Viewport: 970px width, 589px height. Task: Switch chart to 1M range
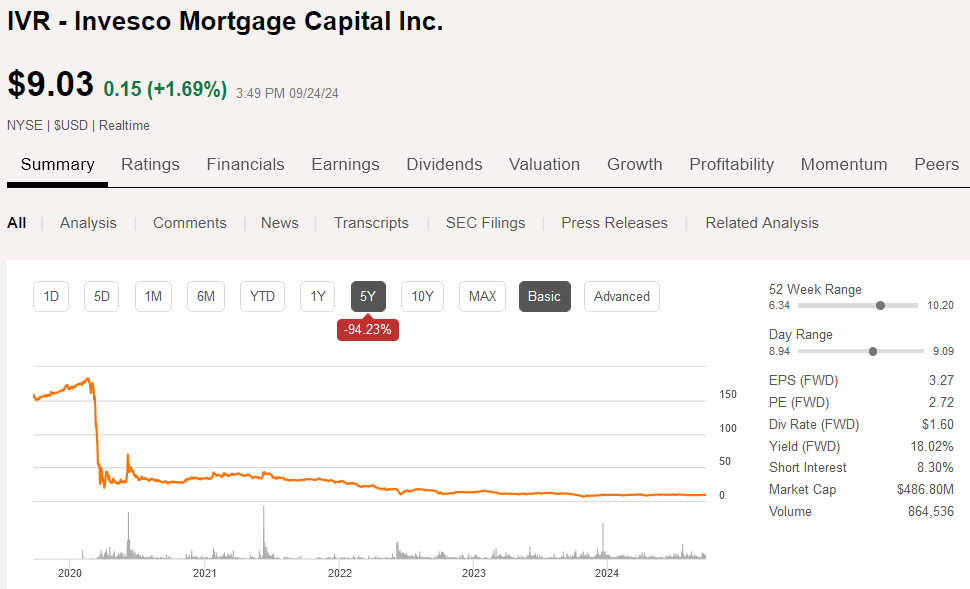pyautogui.click(x=153, y=296)
